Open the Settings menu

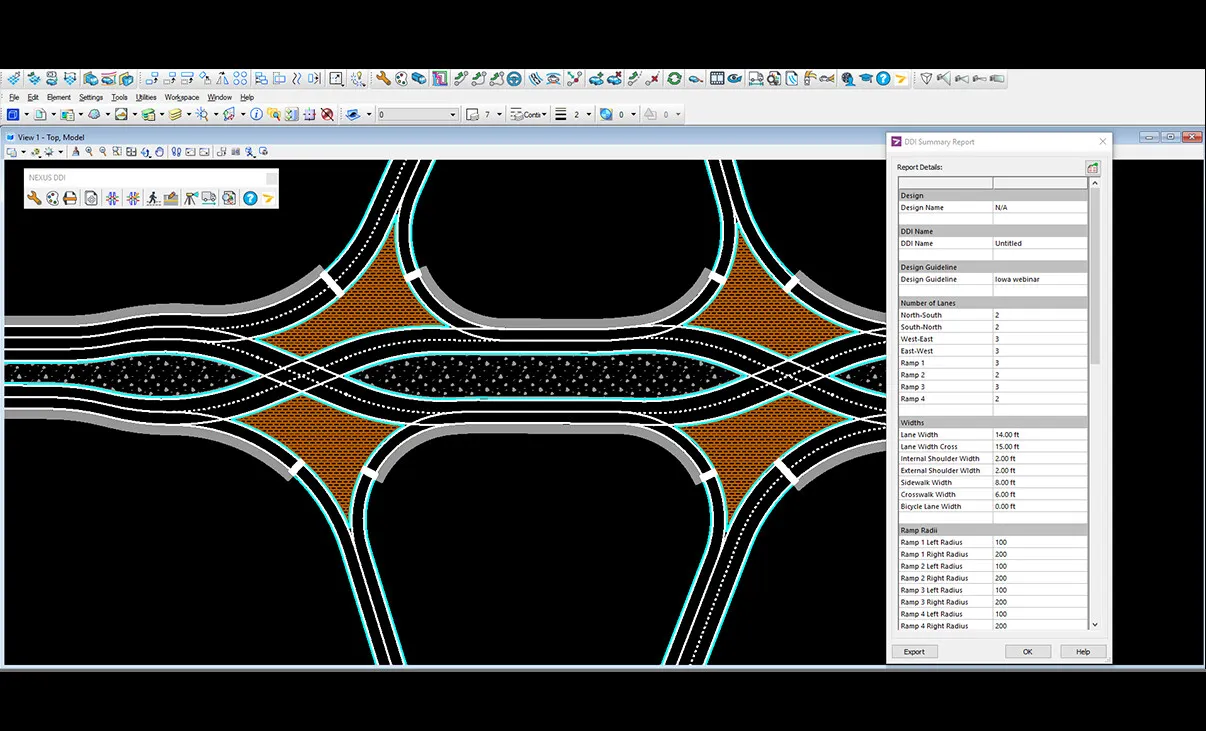click(x=91, y=97)
